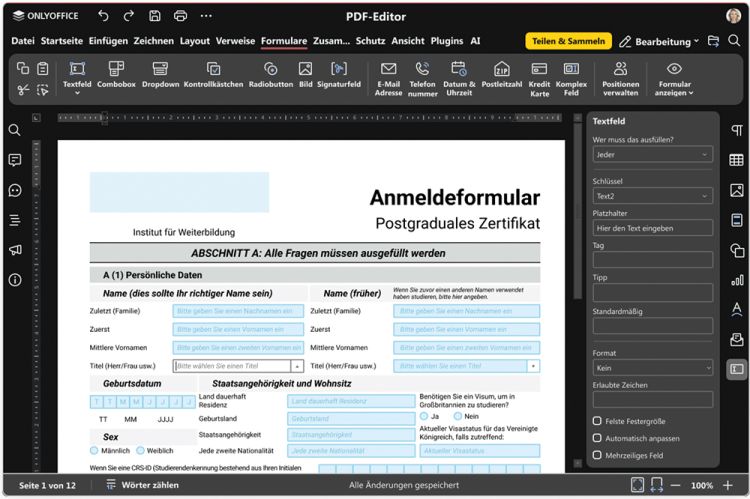750x499 pixels.
Task: Open the left sidebar search icon
Action: [x=15, y=130]
